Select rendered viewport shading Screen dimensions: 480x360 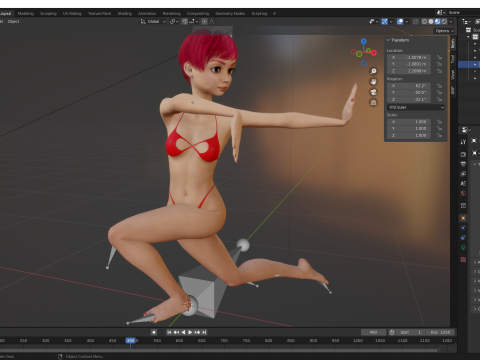pyautogui.click(x=444, y=22)
